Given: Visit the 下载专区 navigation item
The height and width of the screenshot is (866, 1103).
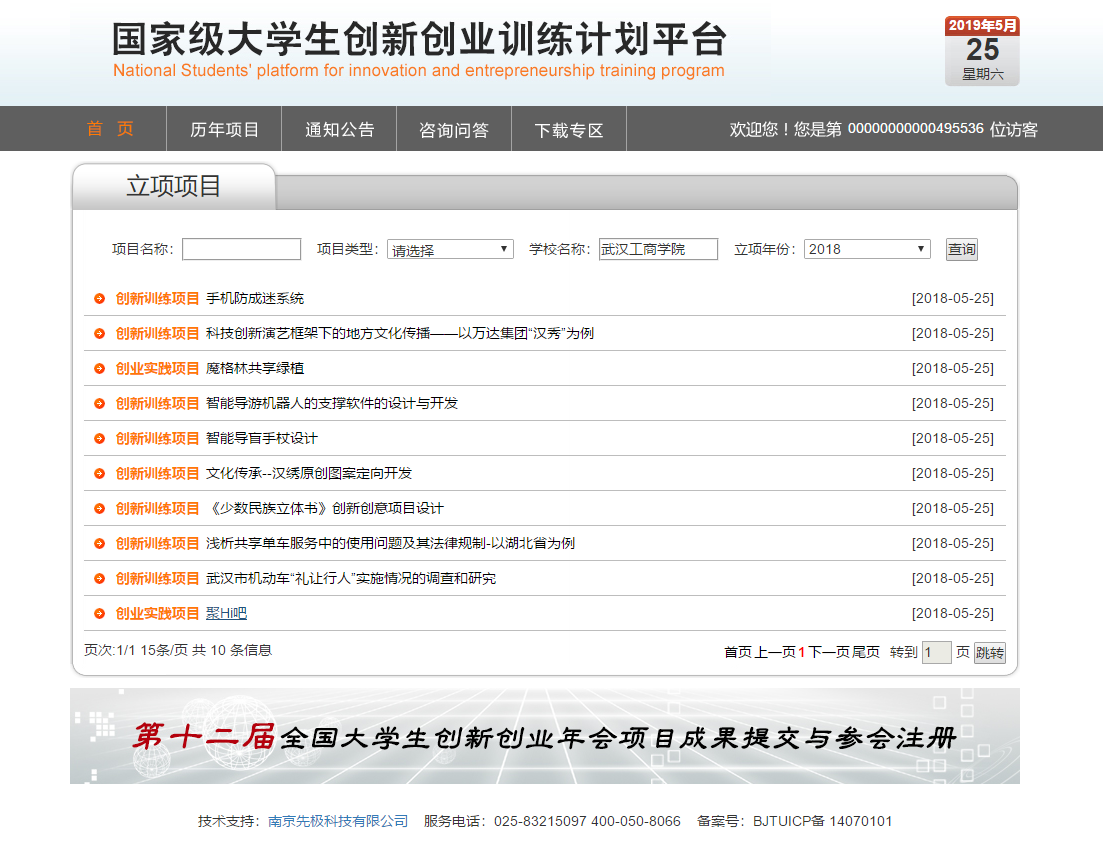Looking at the screenshot, I should point(568,130).
